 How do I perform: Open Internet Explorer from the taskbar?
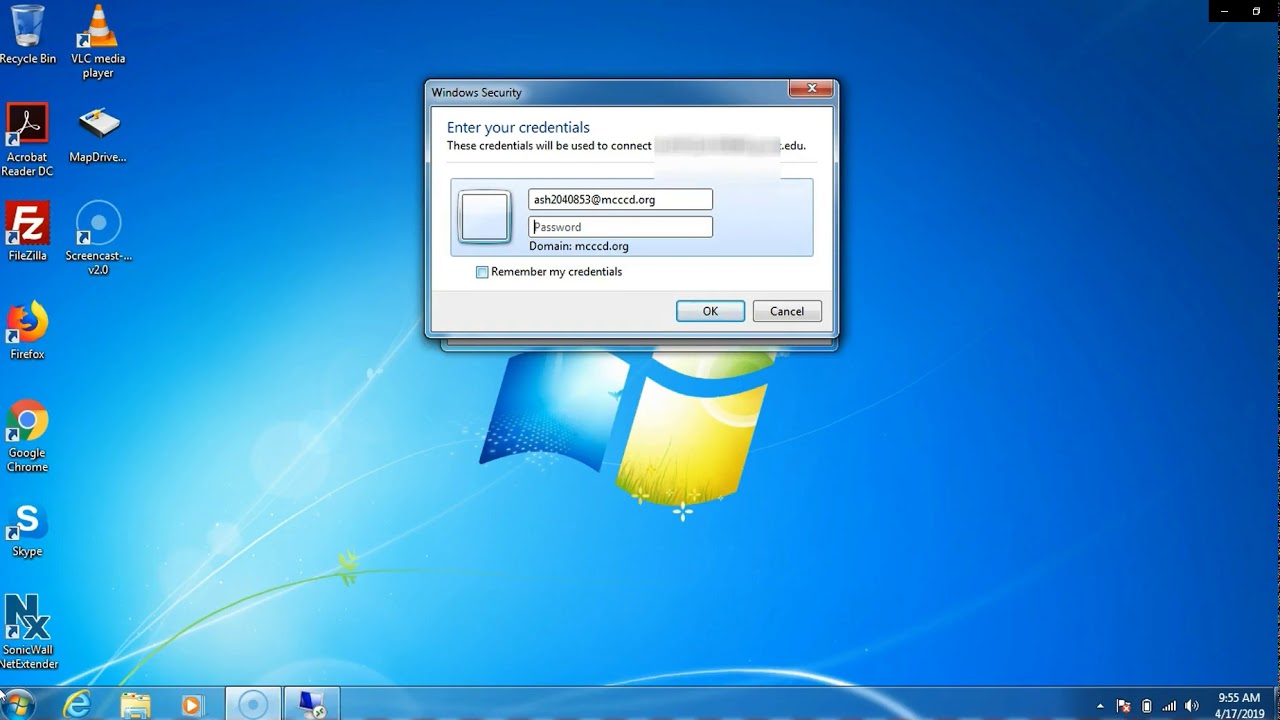coord(77,704)
